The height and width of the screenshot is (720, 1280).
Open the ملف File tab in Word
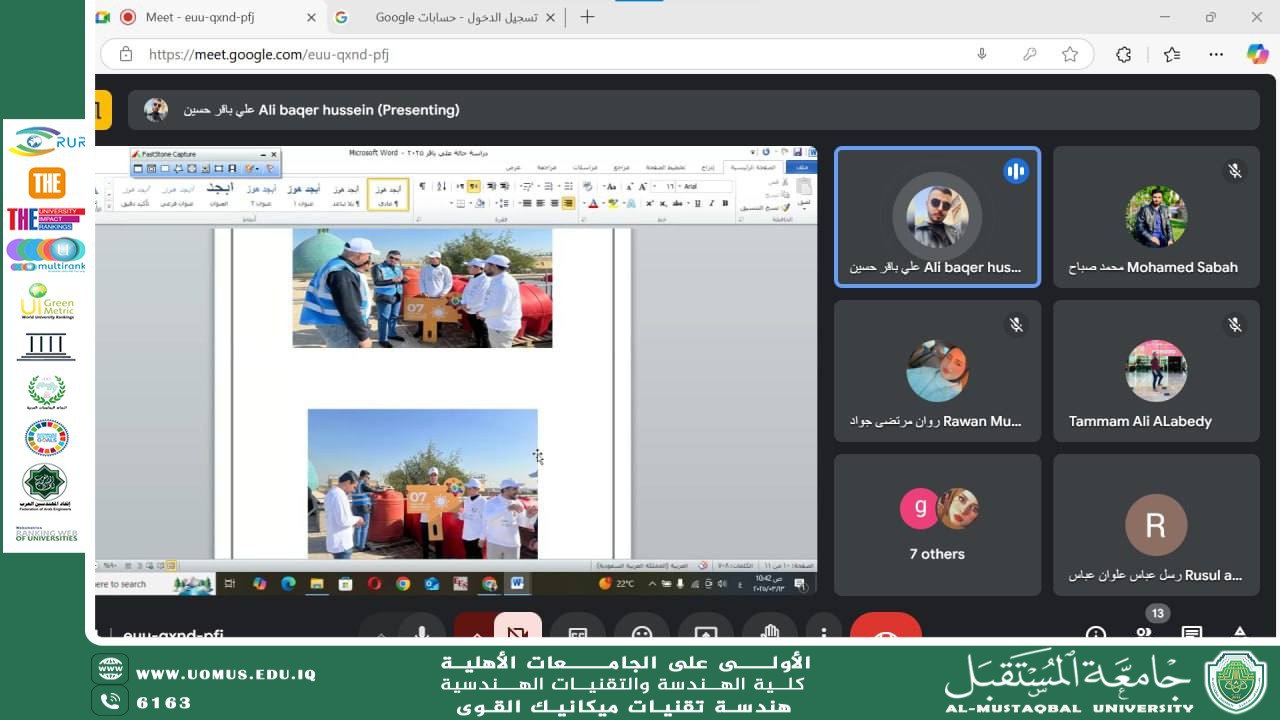click(802, 168)
